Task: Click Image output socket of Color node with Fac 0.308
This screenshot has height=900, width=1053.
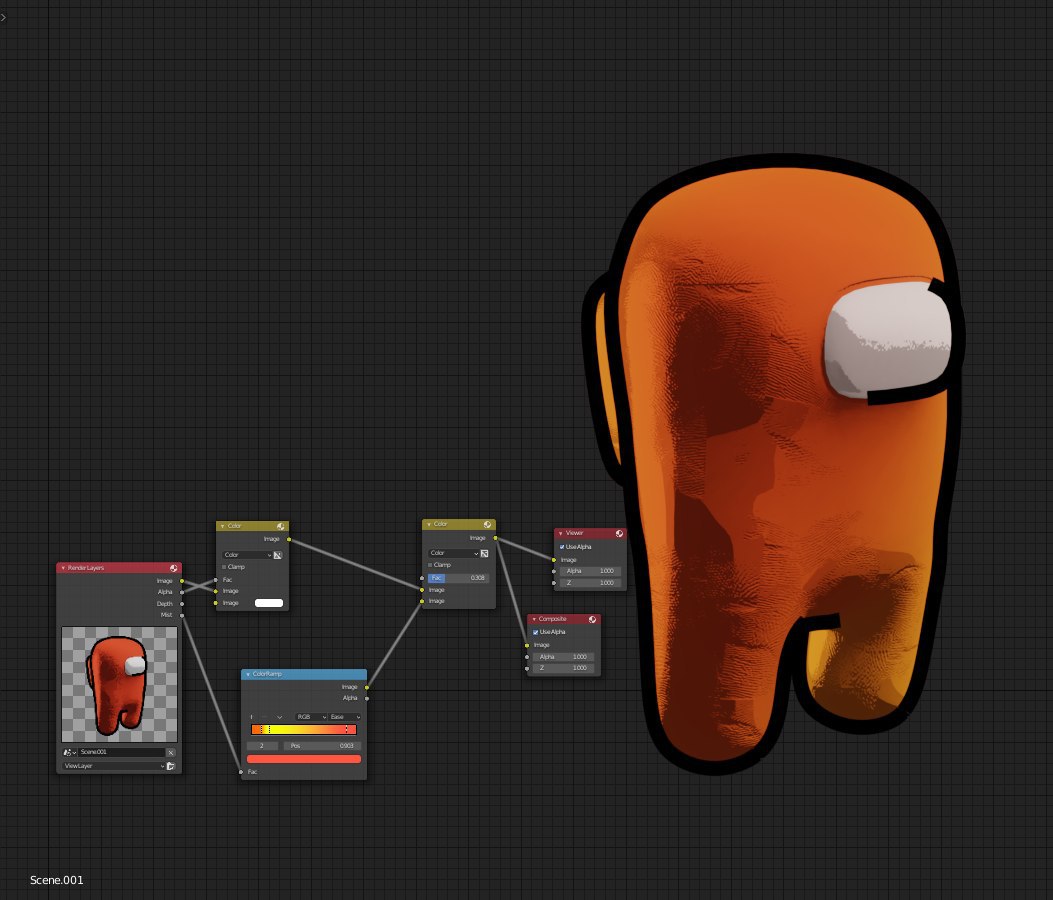Action: [496, 538]
